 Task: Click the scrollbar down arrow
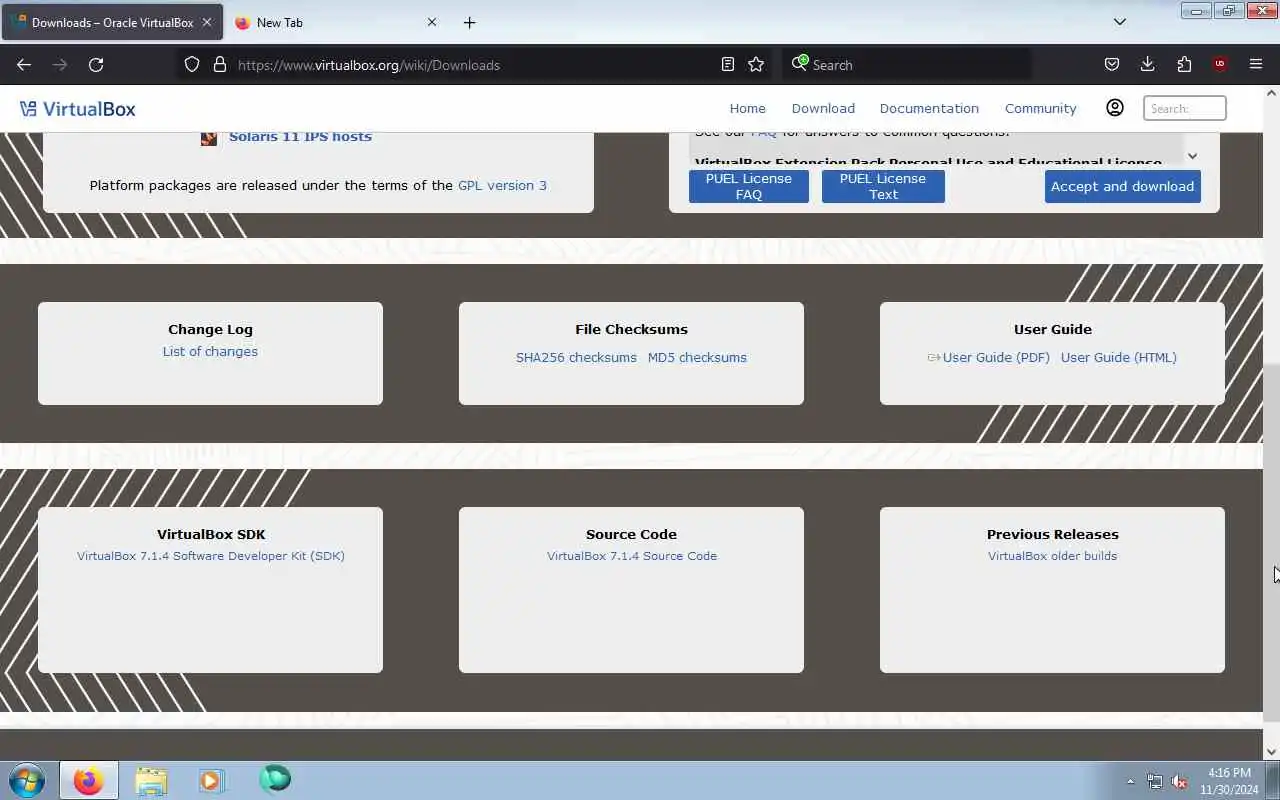(1272, 752)
